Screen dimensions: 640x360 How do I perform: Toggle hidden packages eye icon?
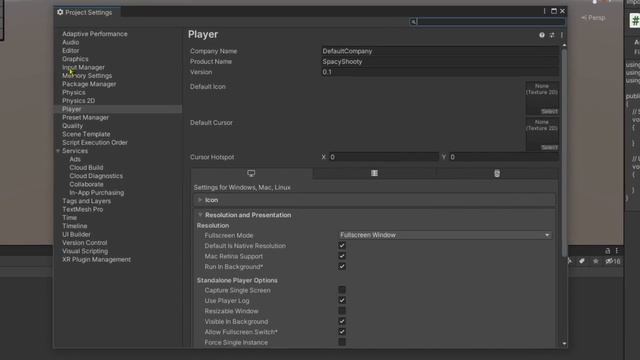(612, 261)
